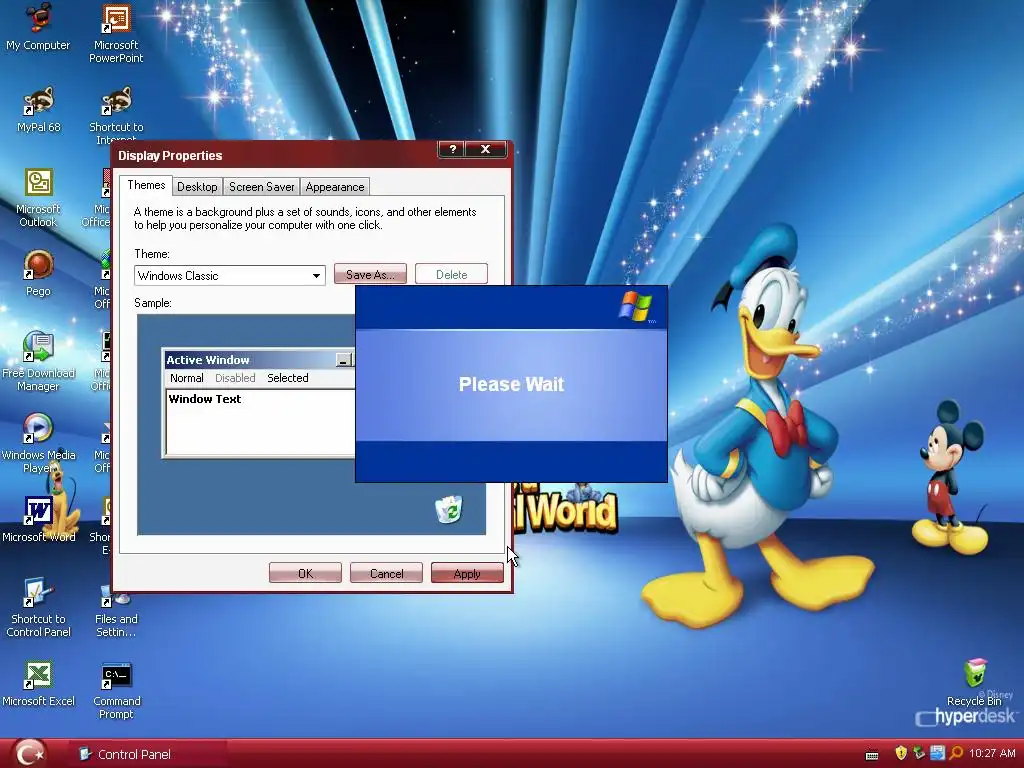This screenshot has height=768, width=1024.
Task: Switch to the Appearance tab
Action: coord(335,187)
